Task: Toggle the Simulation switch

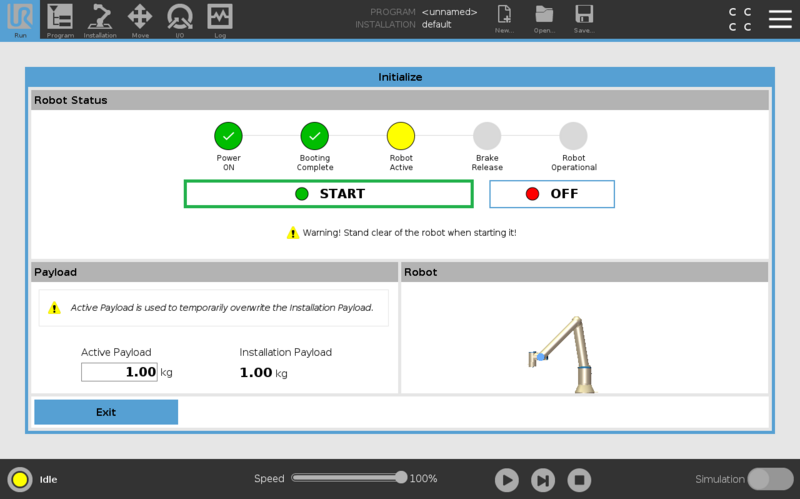Action: 770,479
